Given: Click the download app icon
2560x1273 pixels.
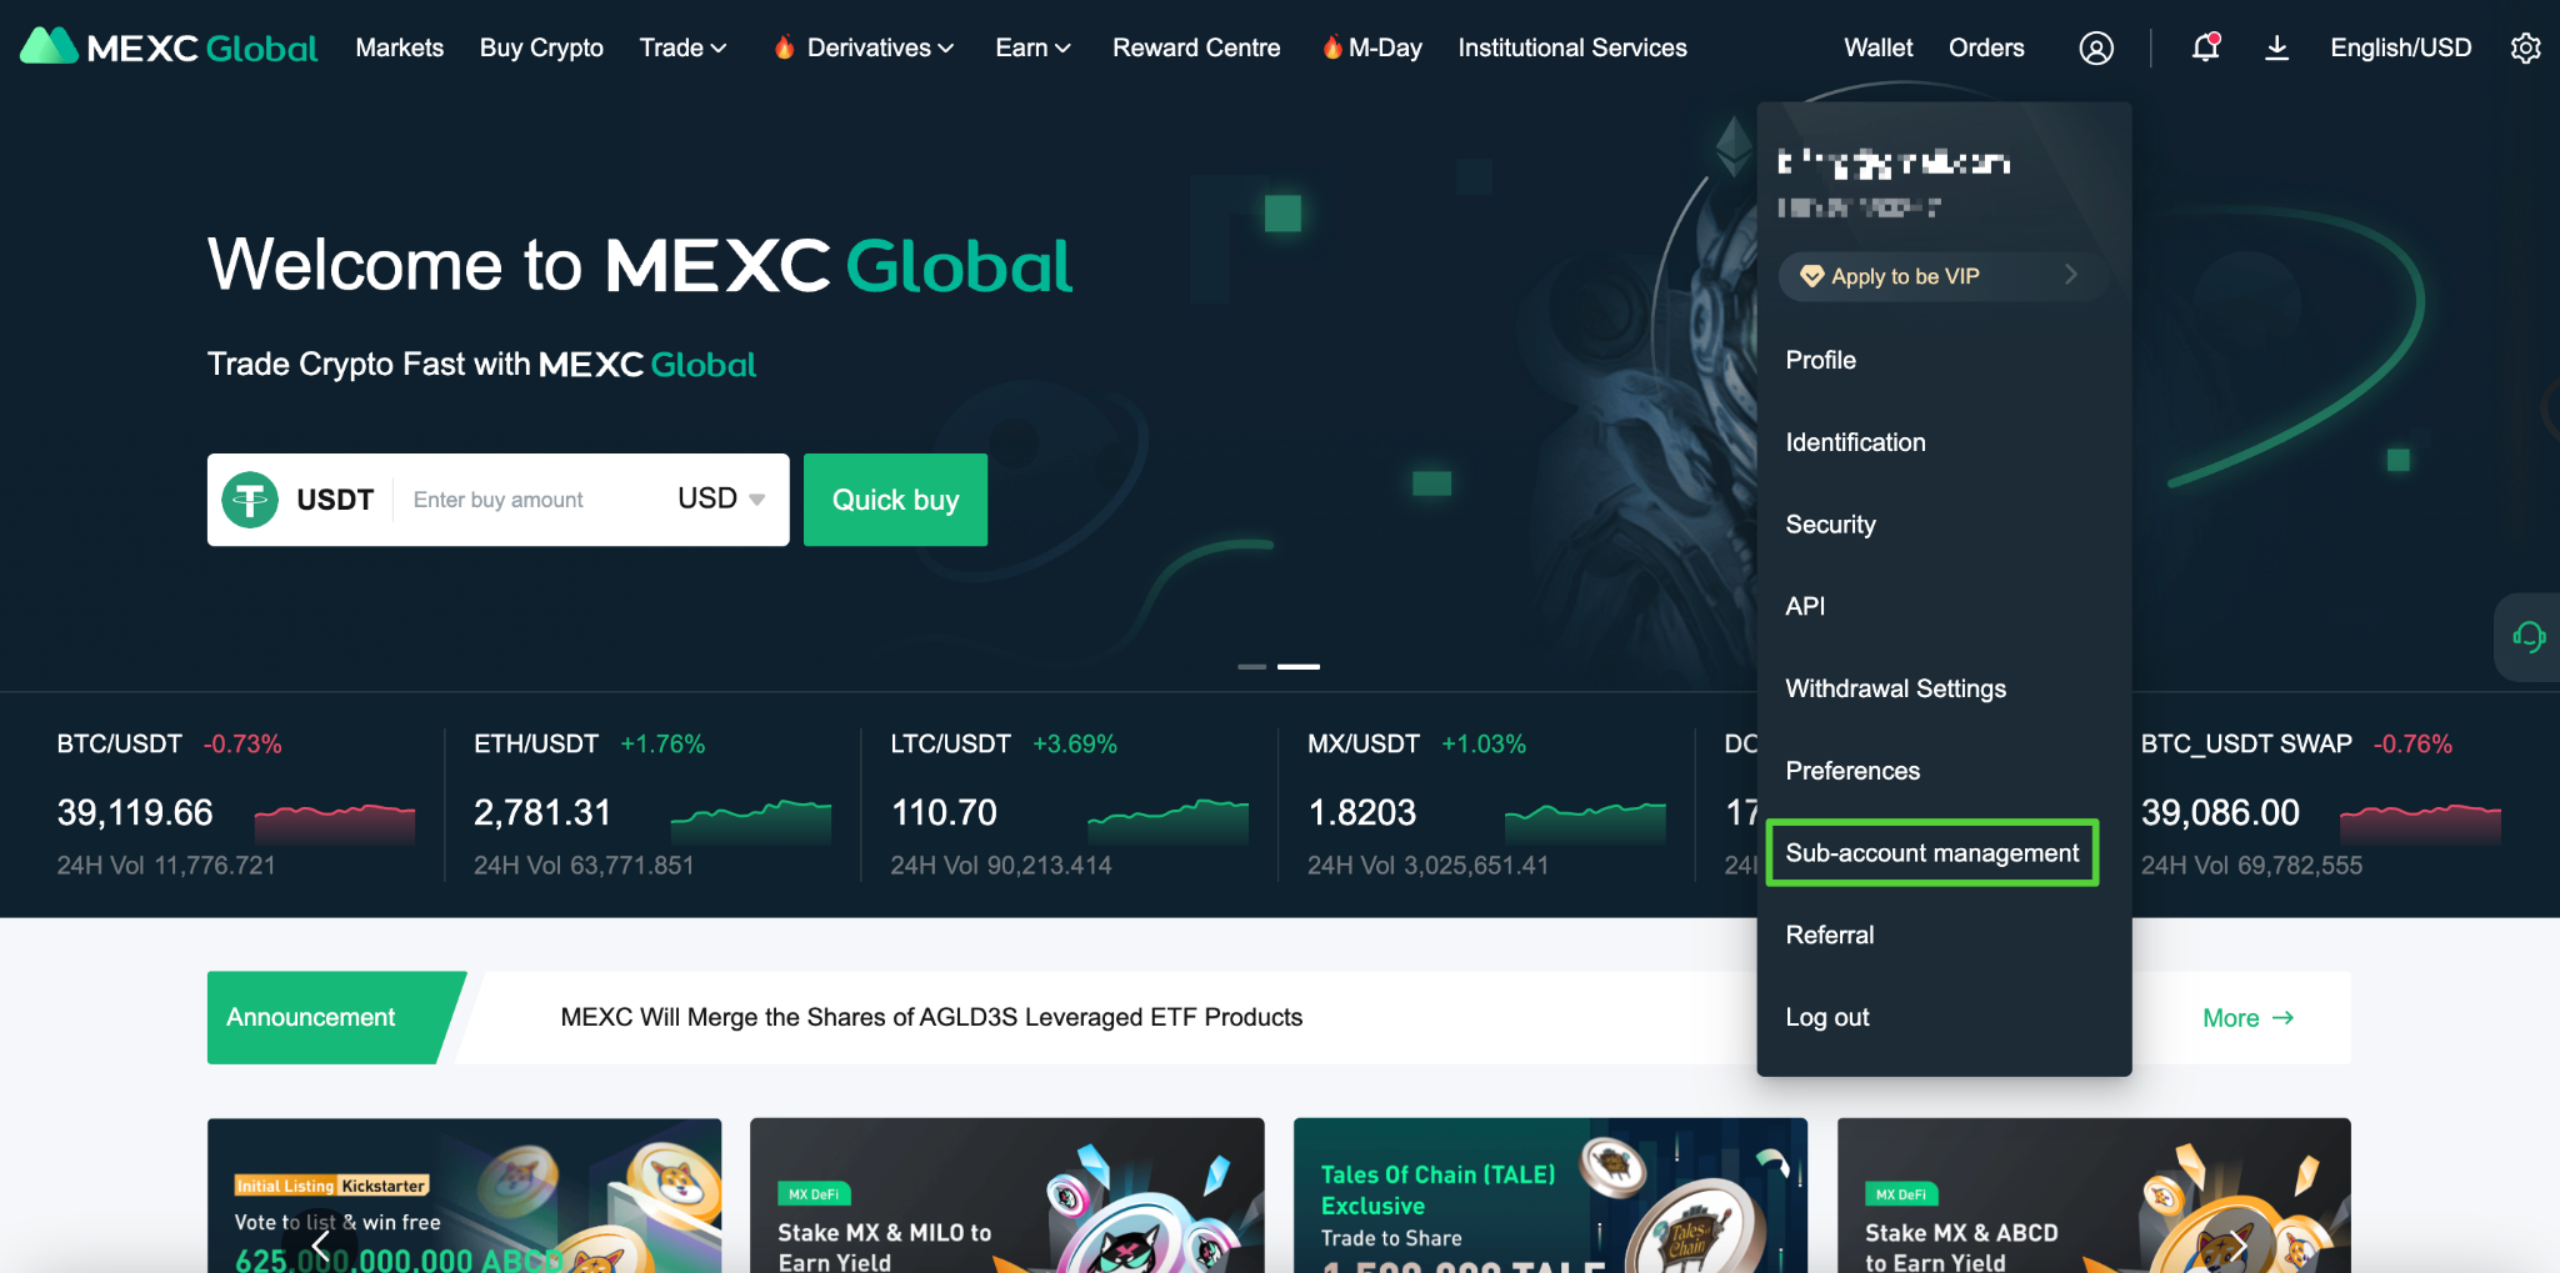Looking at the screenshot, I should point(2276,48).
